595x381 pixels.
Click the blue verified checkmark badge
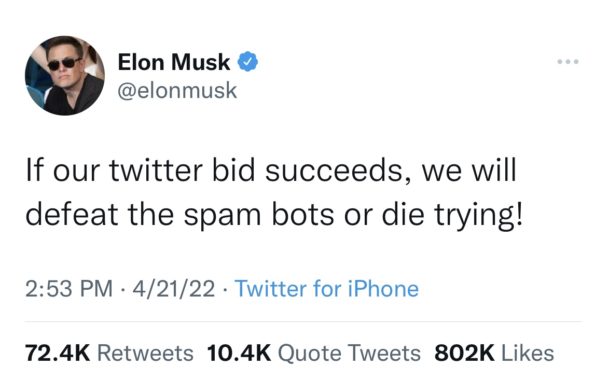(247, 61)
